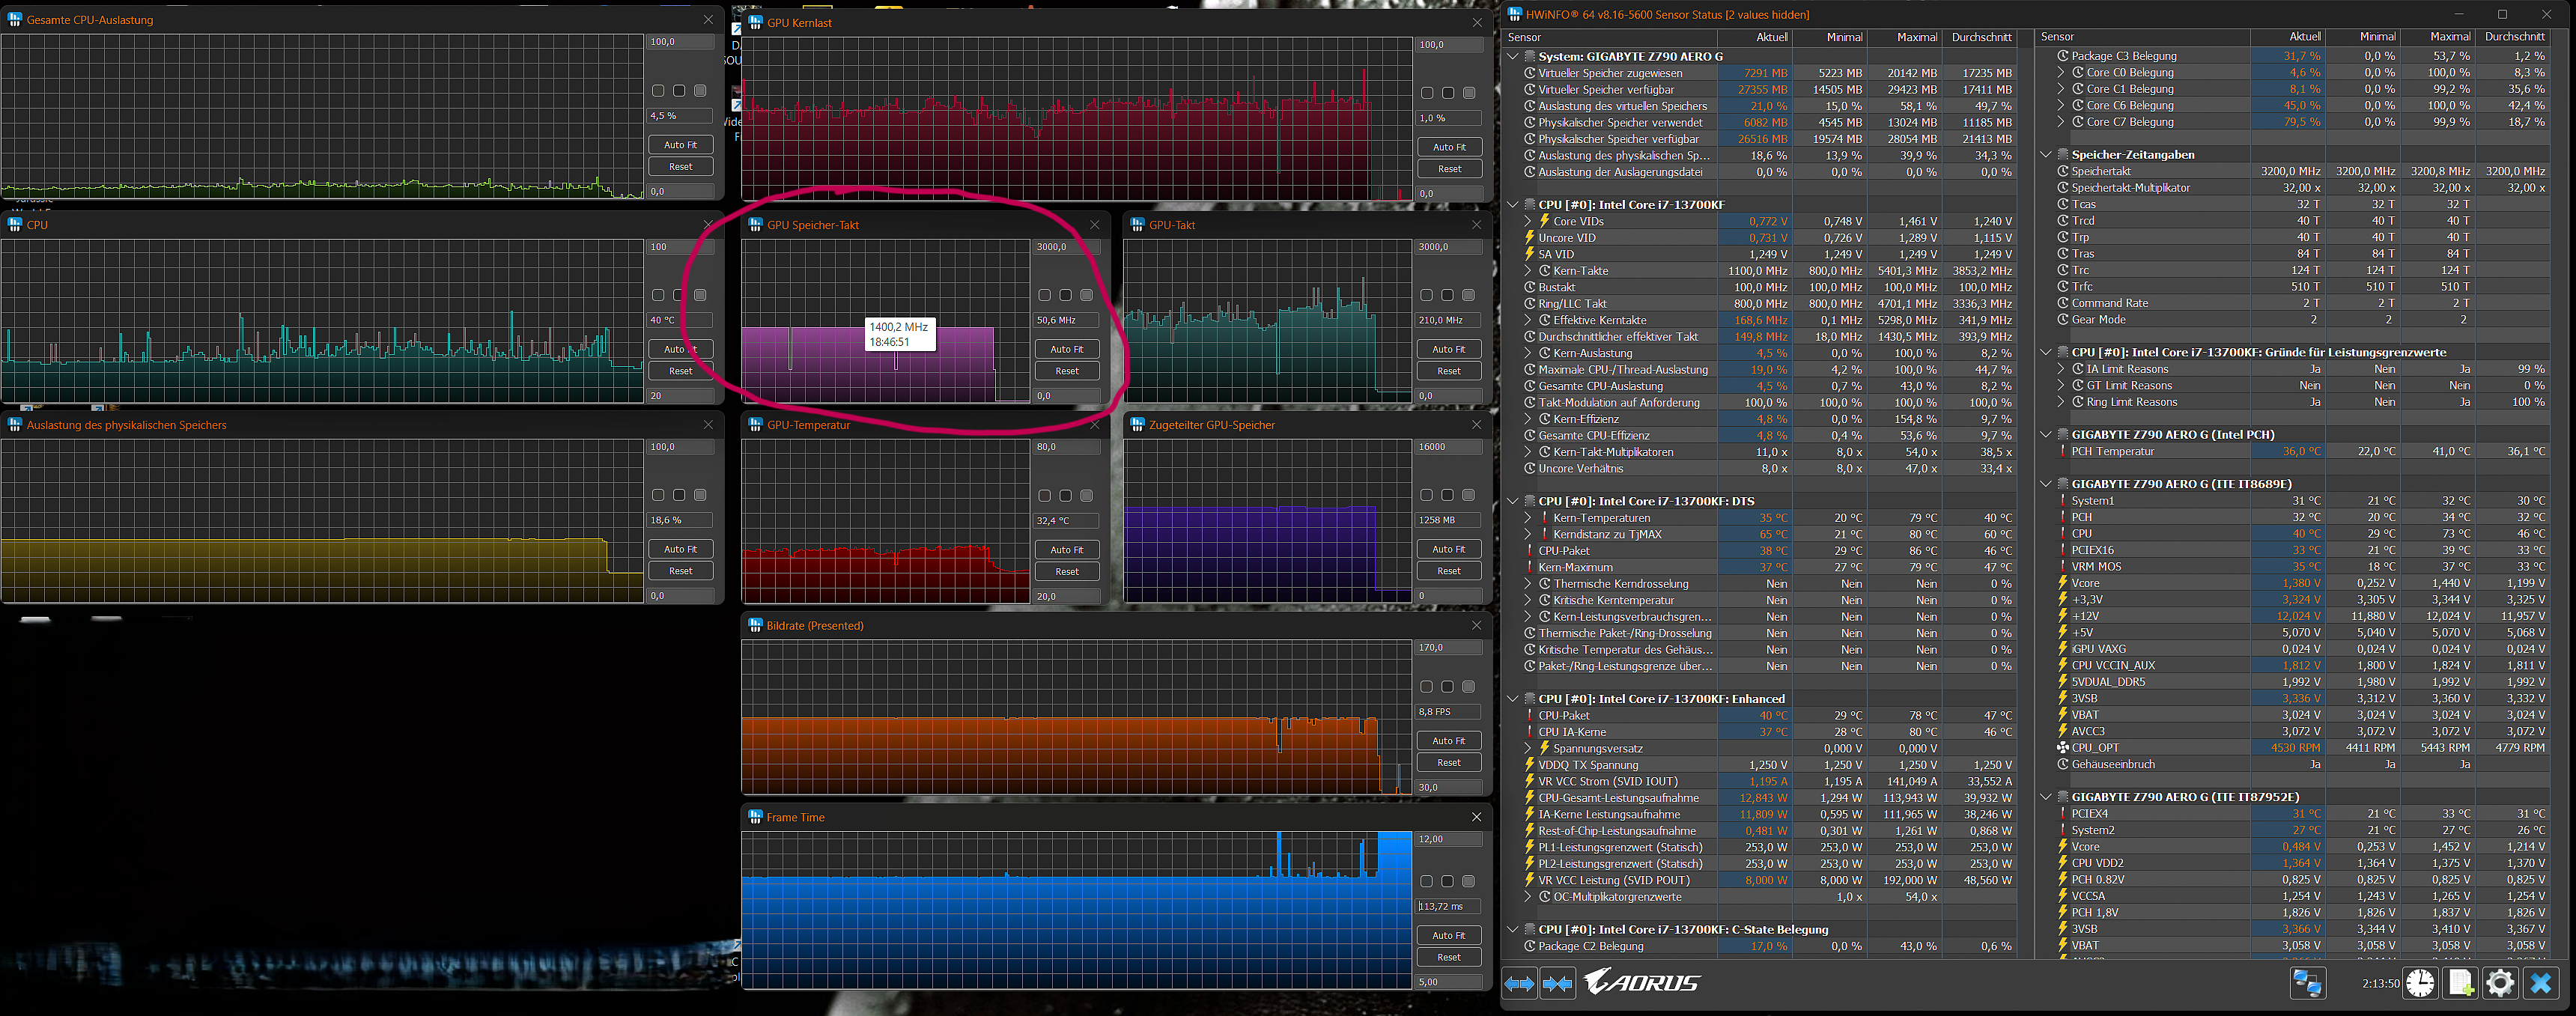The image size is (2576, 1016).
Task: Click the expand columns double-arrow icon
Action: click(1519, 983)
